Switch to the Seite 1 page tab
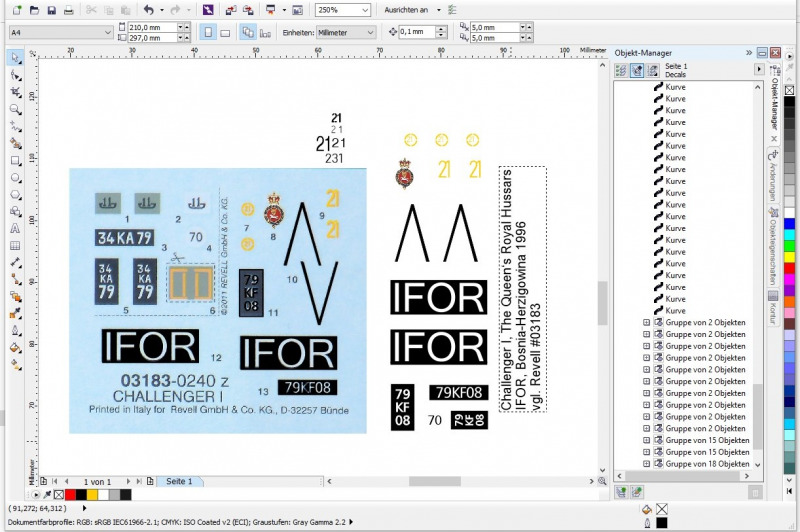800x532 pixels. coord(179,481)
